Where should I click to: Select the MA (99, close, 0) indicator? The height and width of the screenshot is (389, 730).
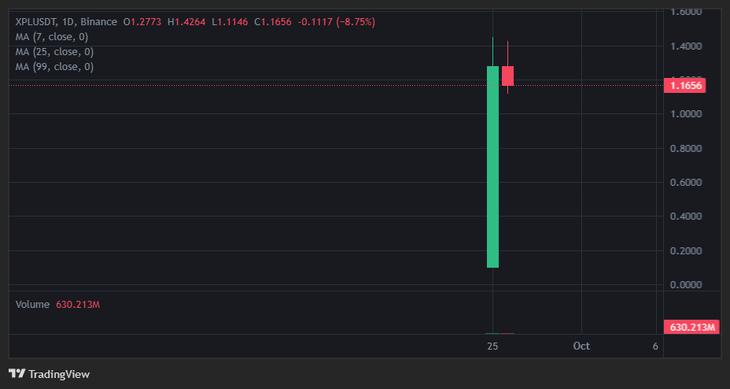click(x=54, y=67)
